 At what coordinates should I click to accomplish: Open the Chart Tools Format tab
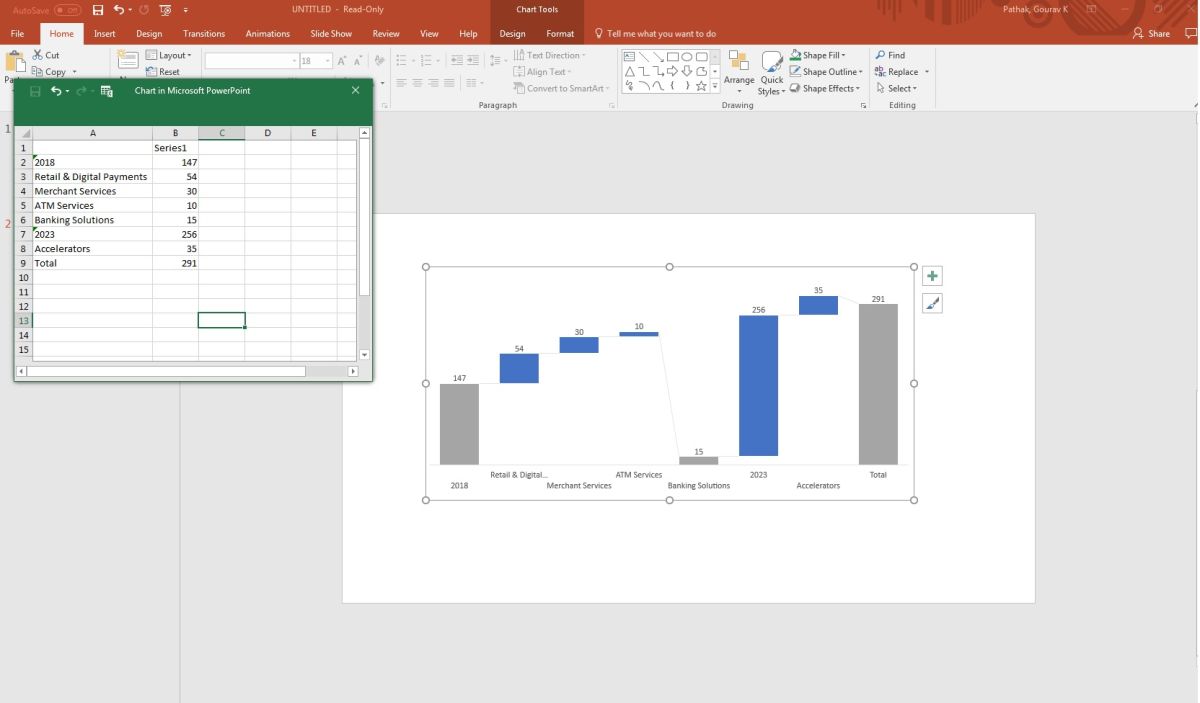pos(560,33)
